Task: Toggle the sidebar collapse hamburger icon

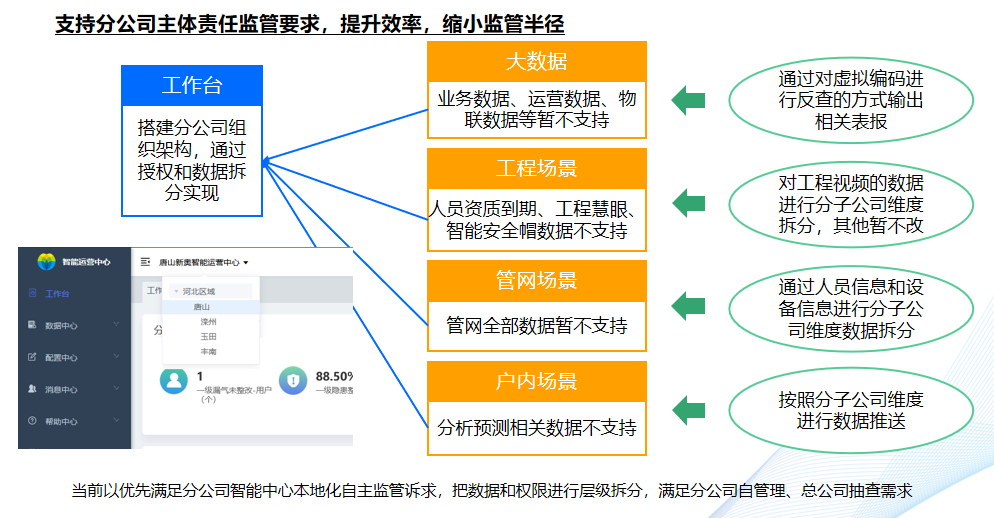Action: [146, 262]
